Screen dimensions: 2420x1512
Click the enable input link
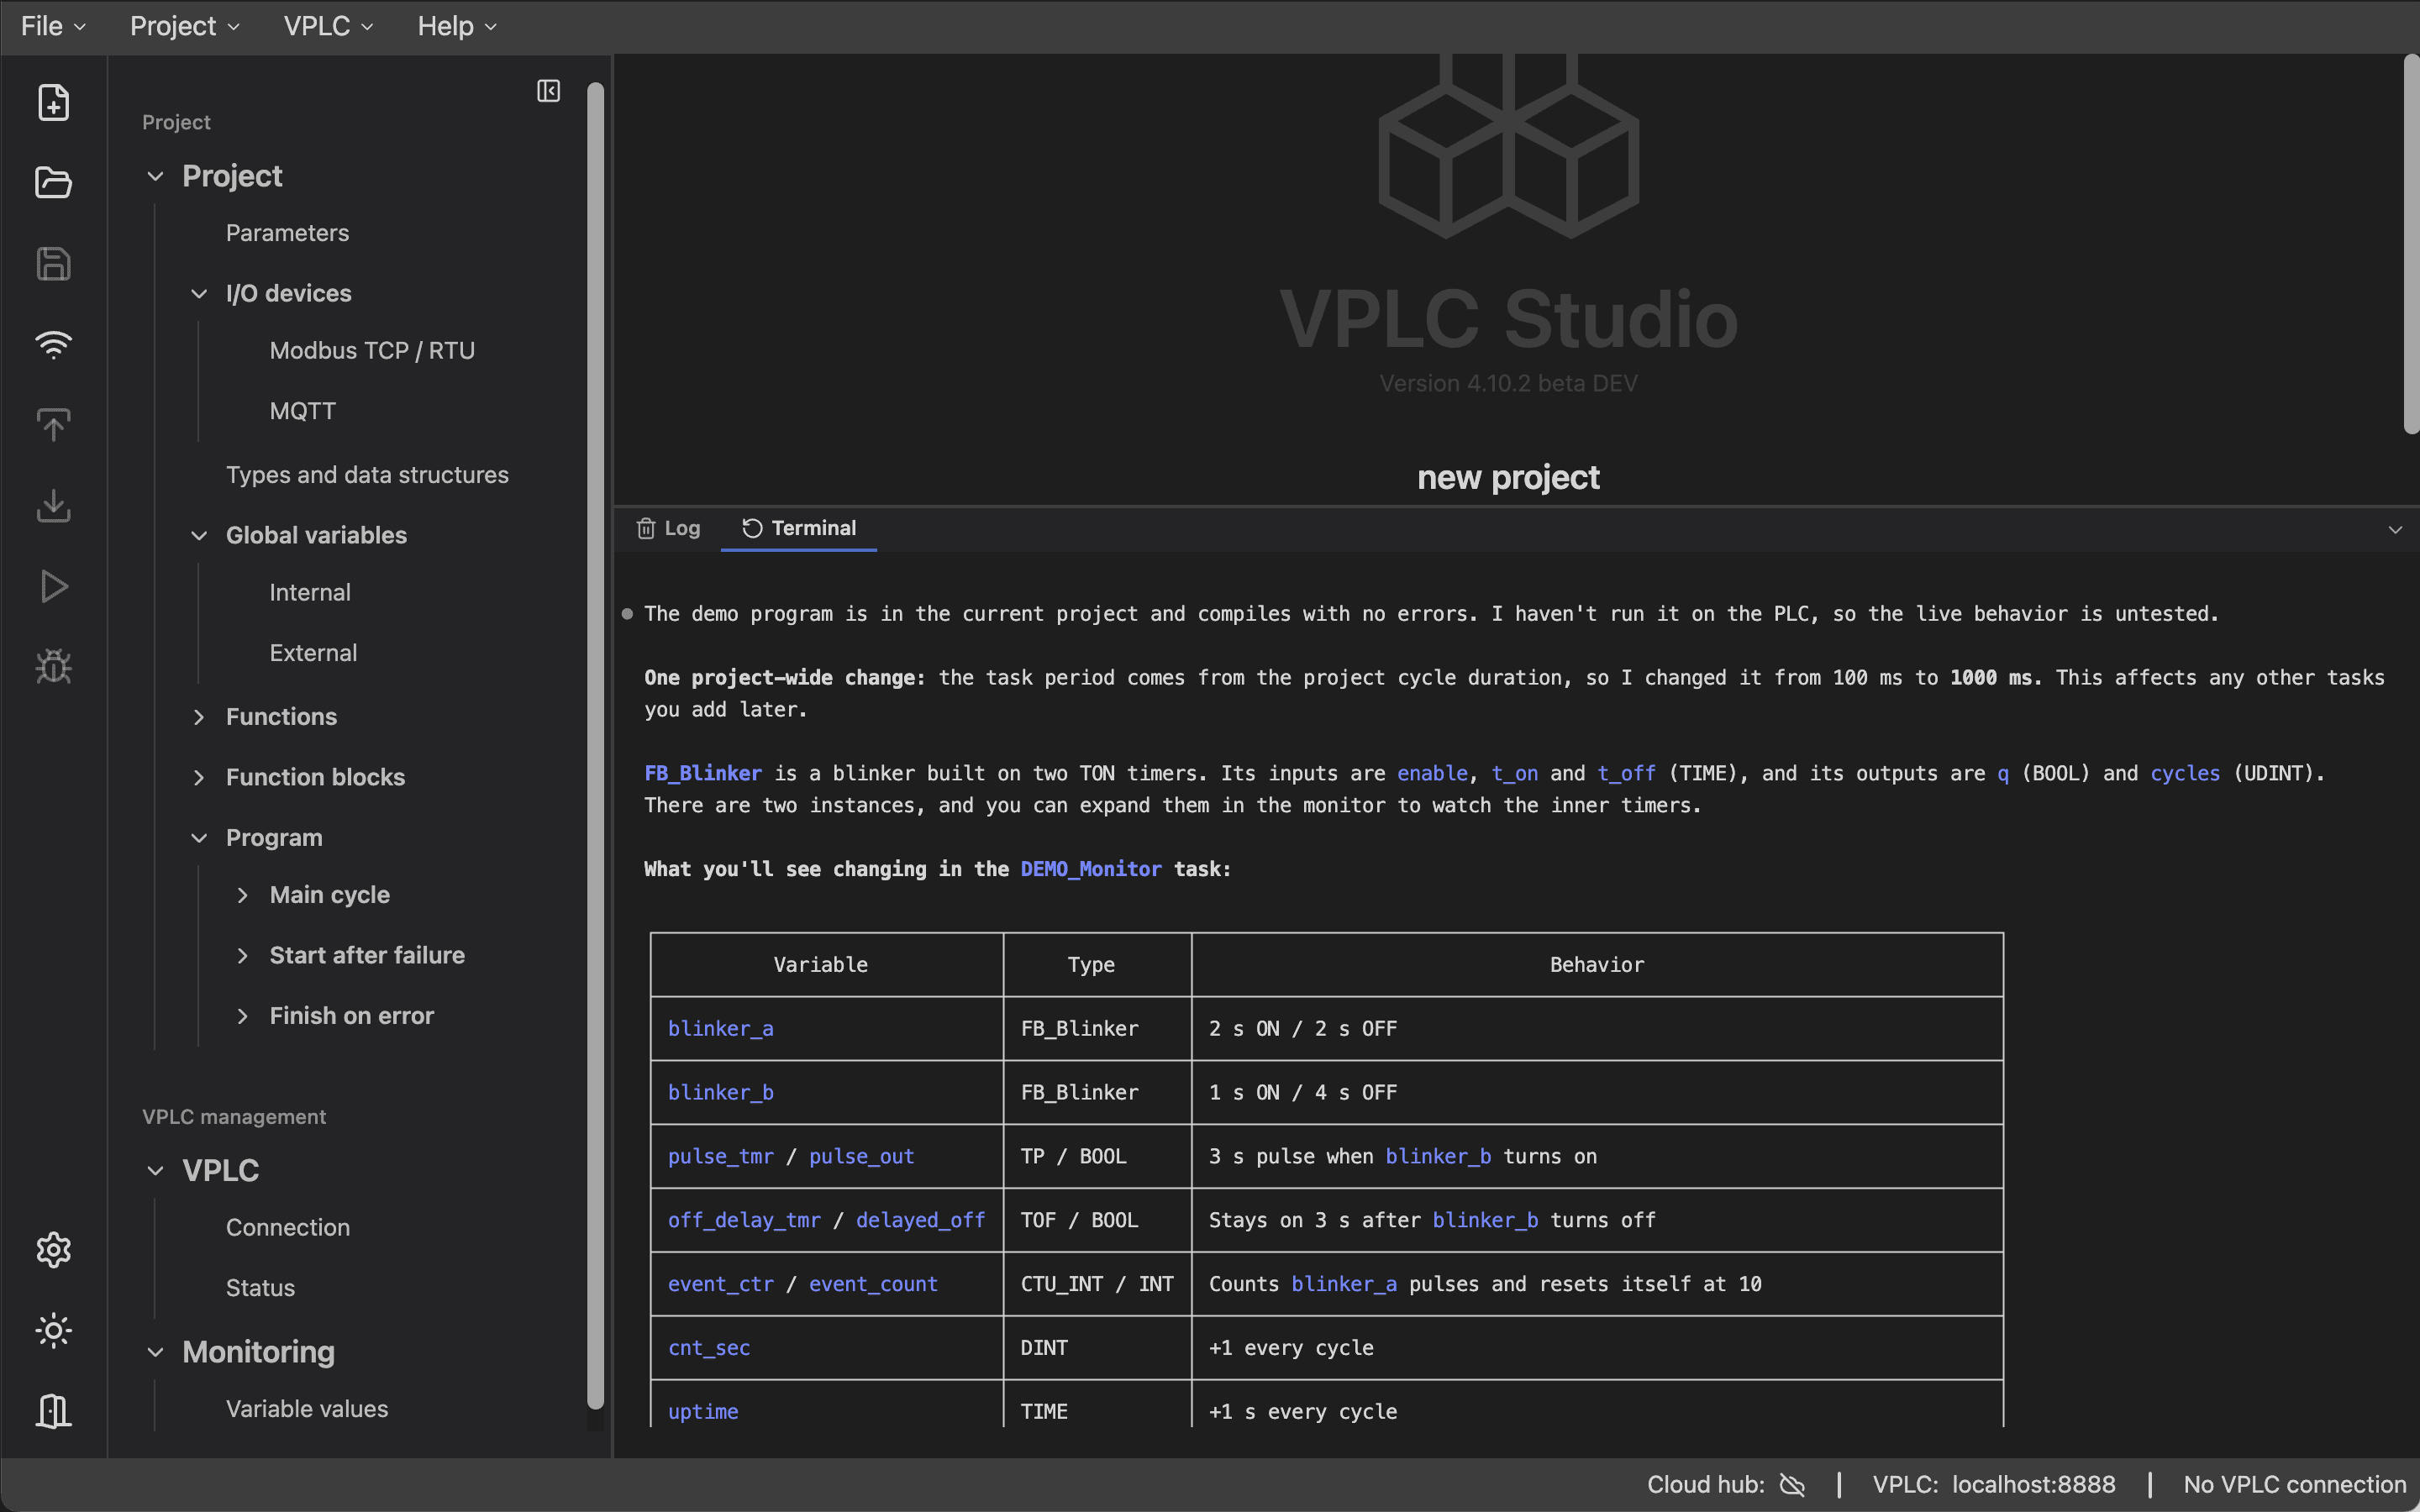tap(1432, 773)
